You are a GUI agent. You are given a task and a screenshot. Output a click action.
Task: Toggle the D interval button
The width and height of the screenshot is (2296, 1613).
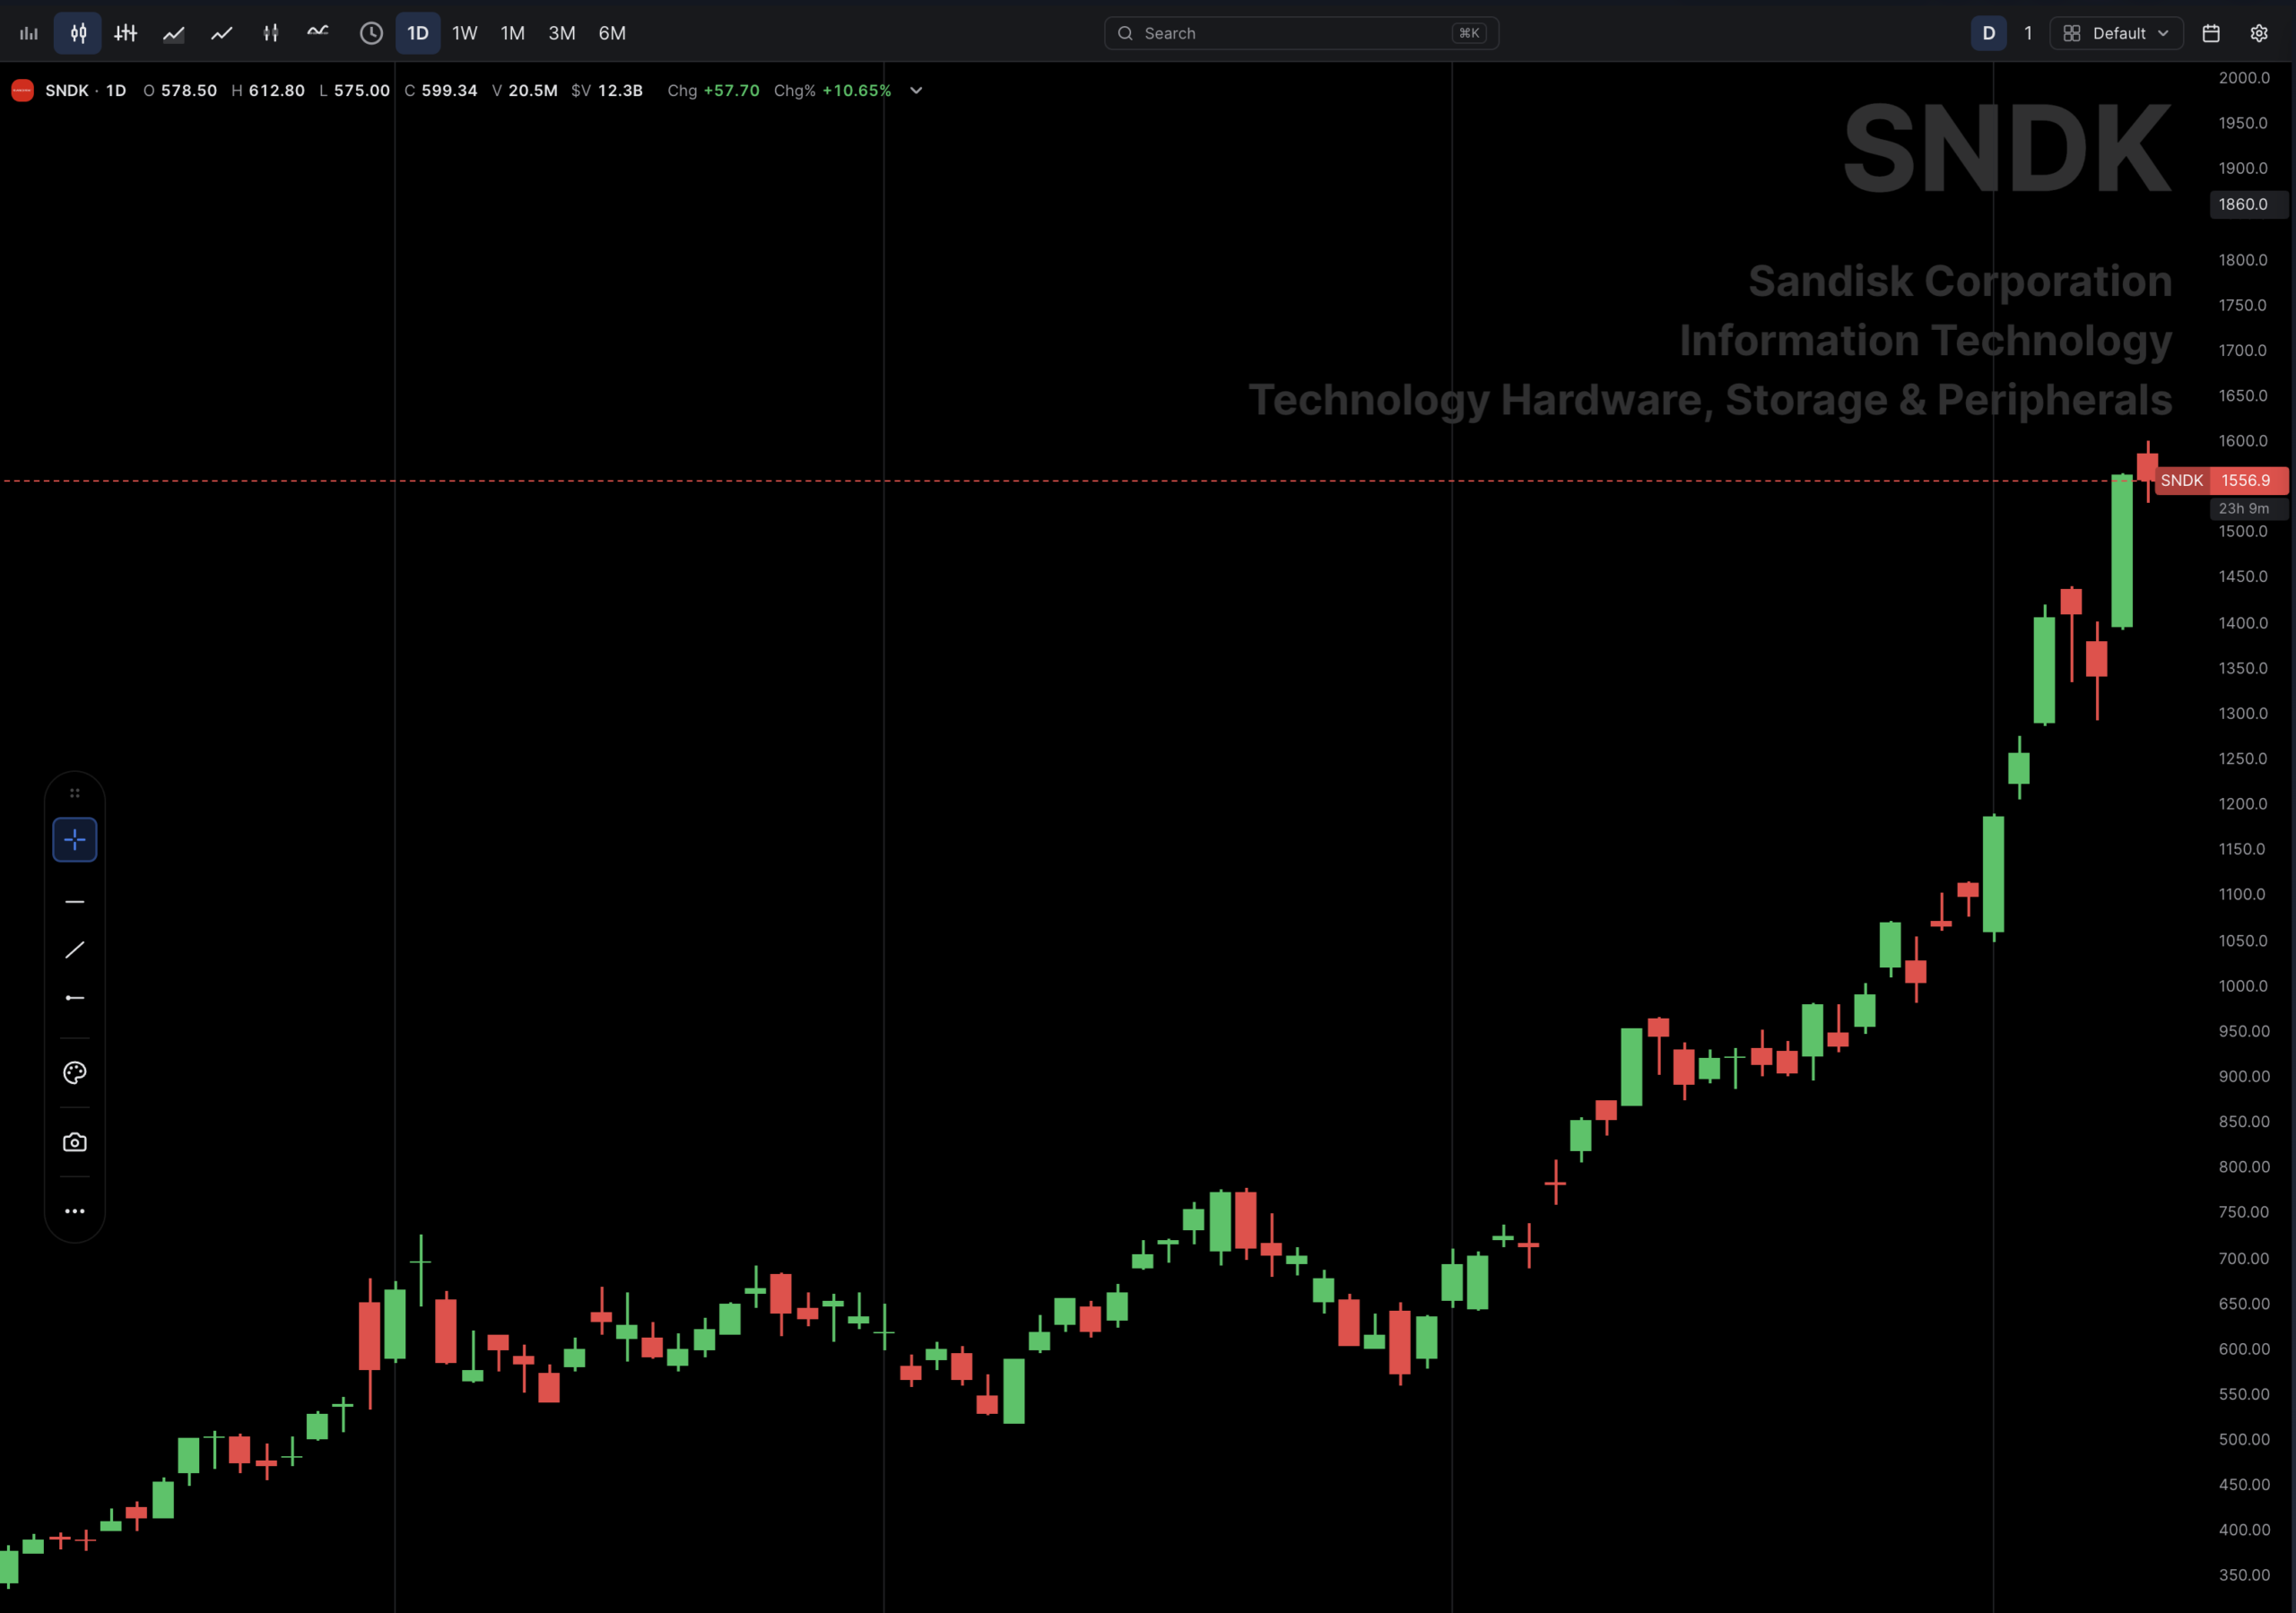(x=1989, y=33)
